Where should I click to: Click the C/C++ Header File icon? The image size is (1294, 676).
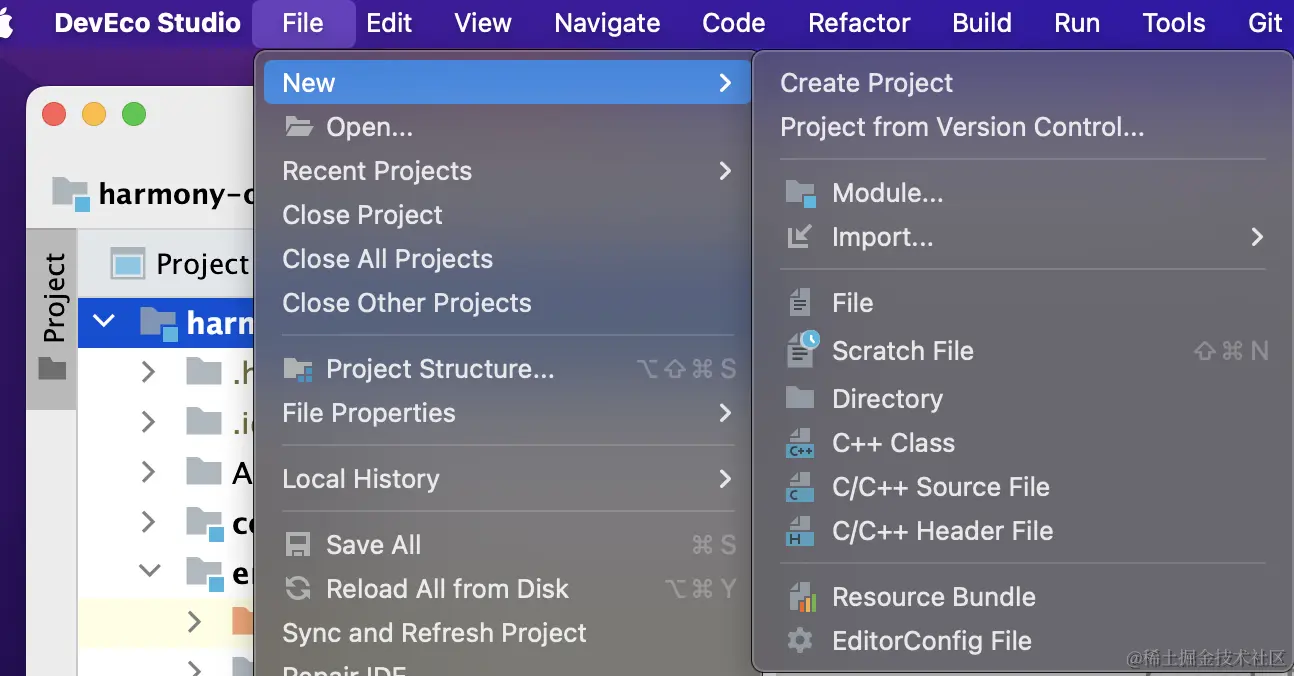click(800, 531)
